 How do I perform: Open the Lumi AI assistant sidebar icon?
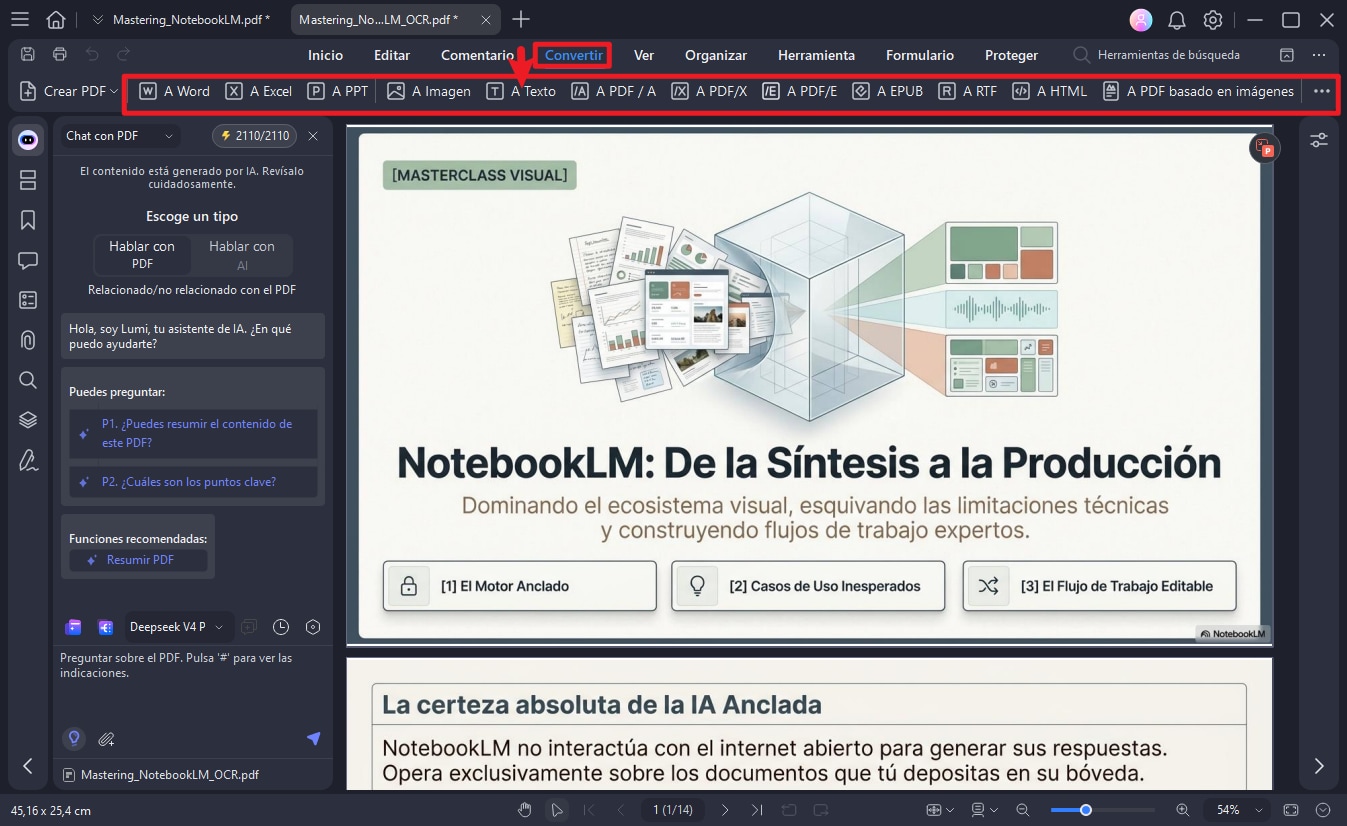[28, 140]
